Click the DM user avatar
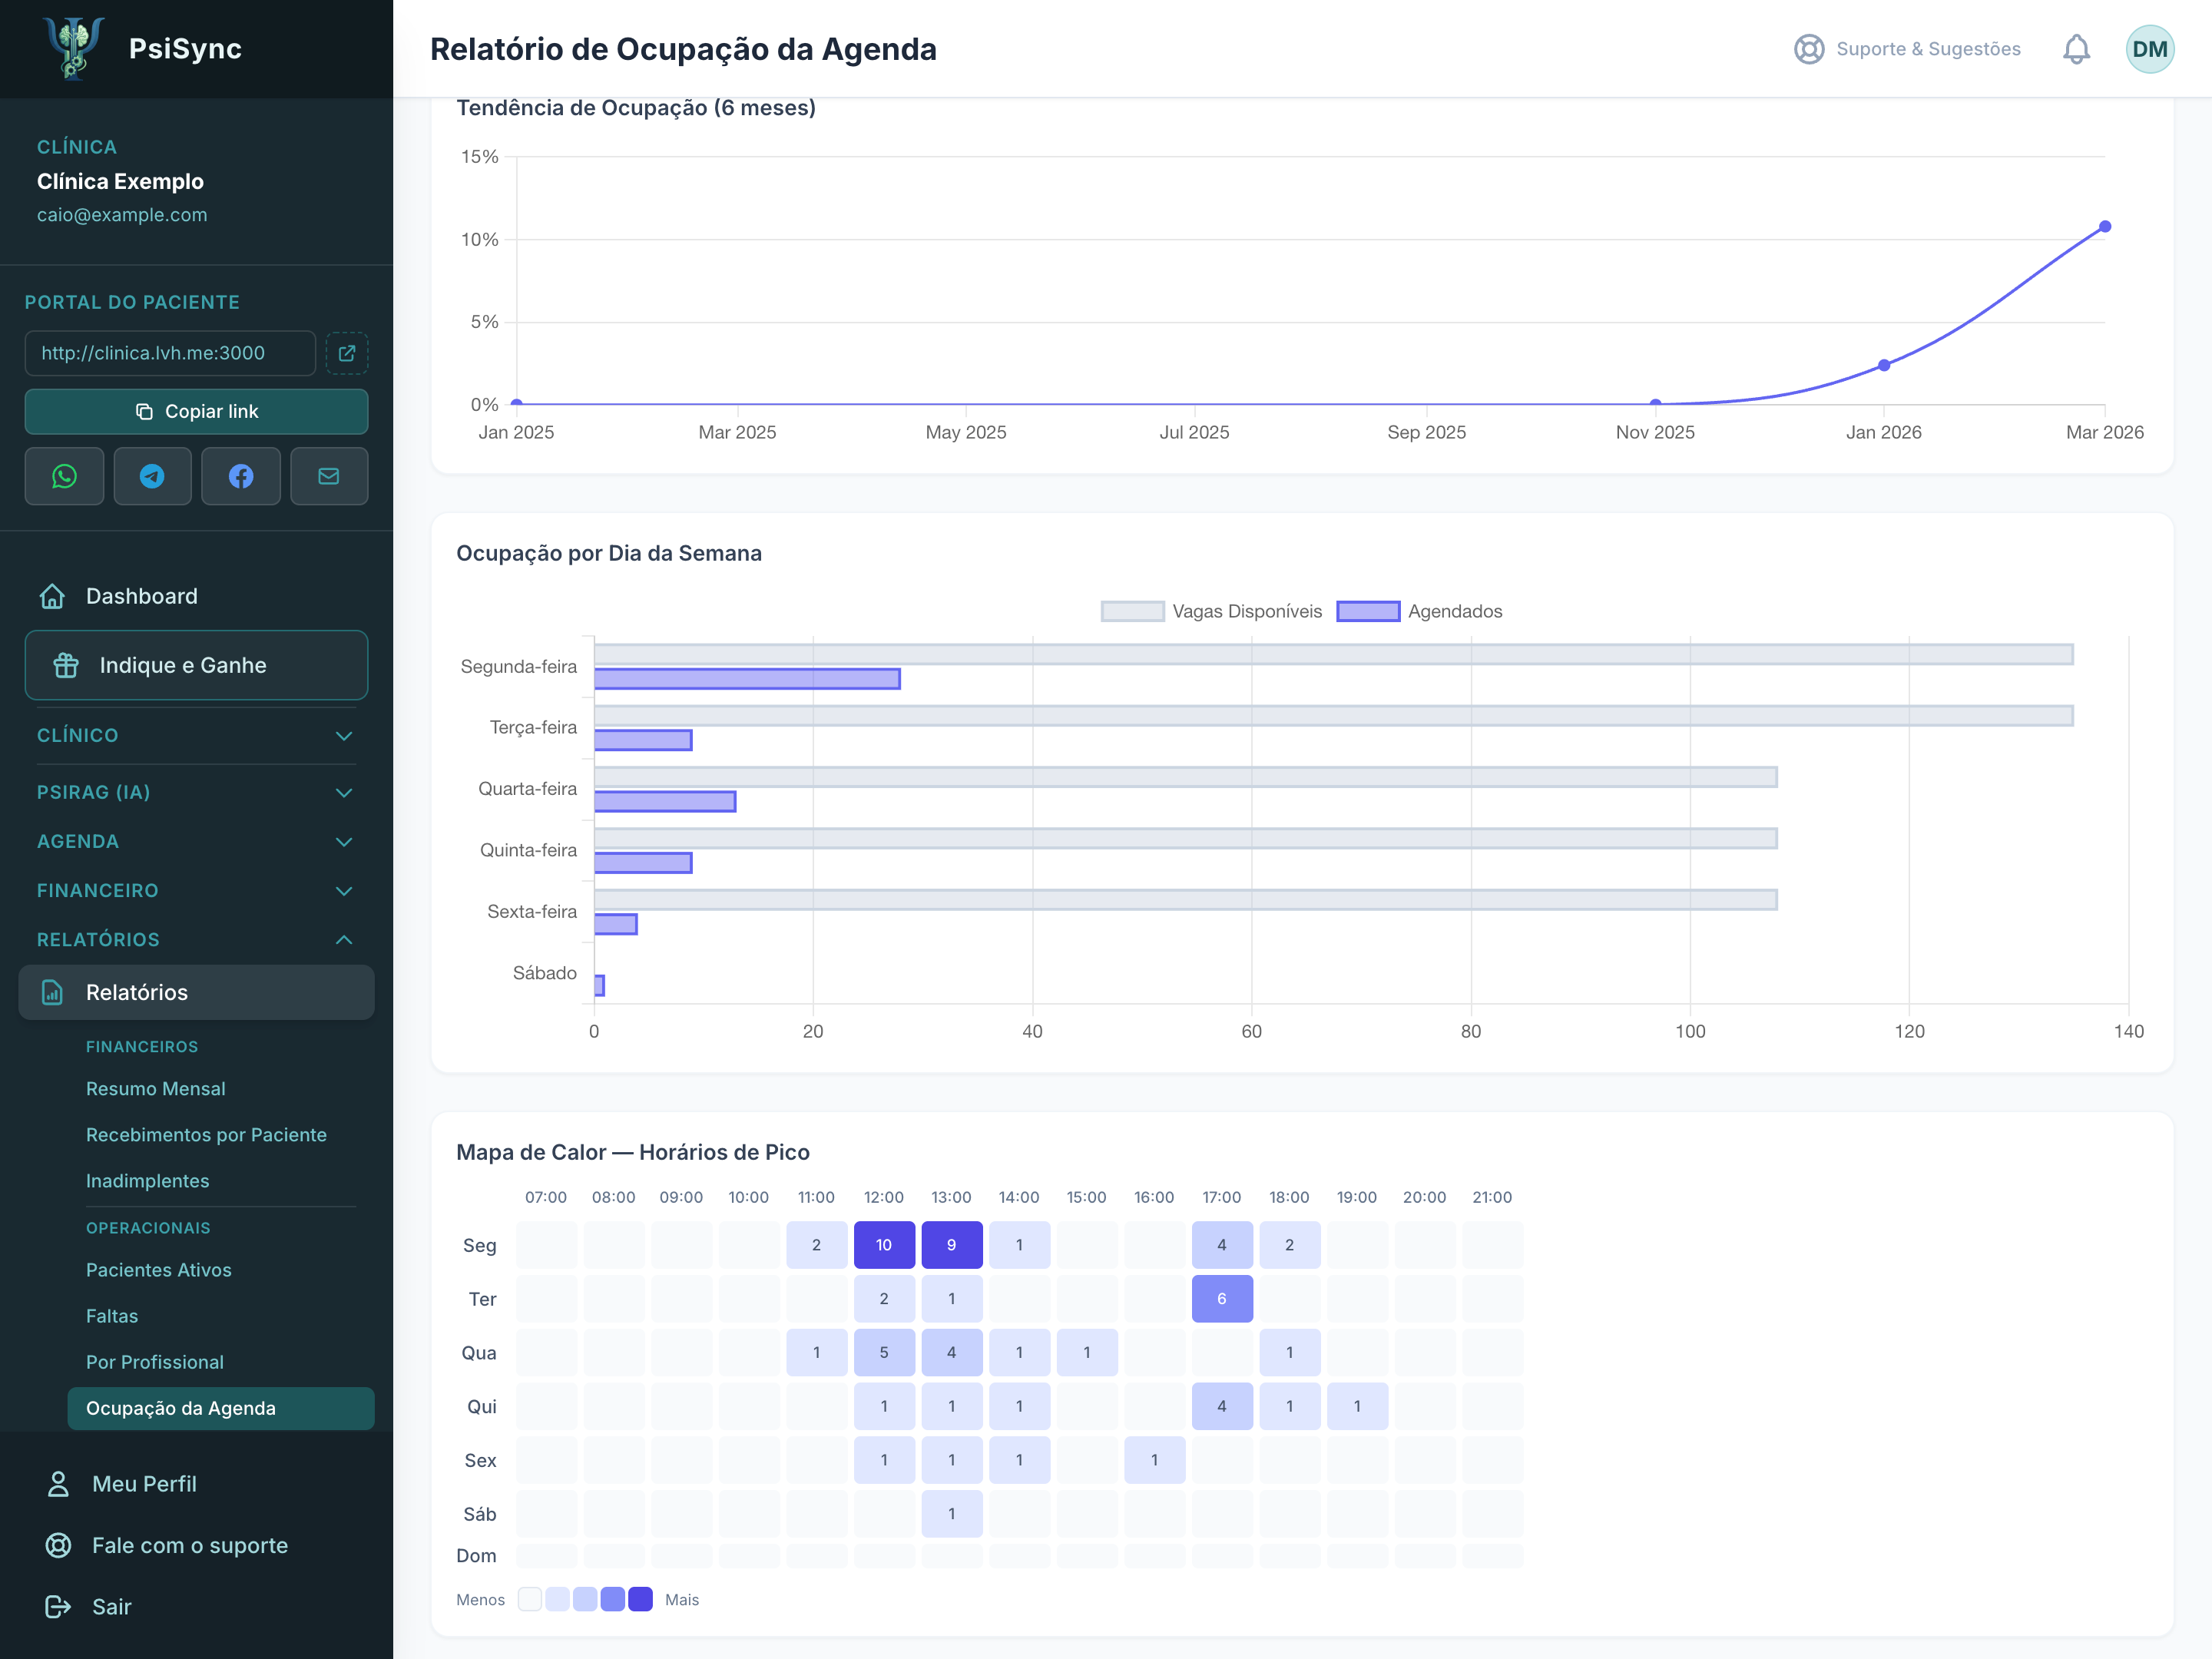Image resolution: width=2212 pixels, height=1659 pixels. pyautogui.click(x=2150, y=49)
